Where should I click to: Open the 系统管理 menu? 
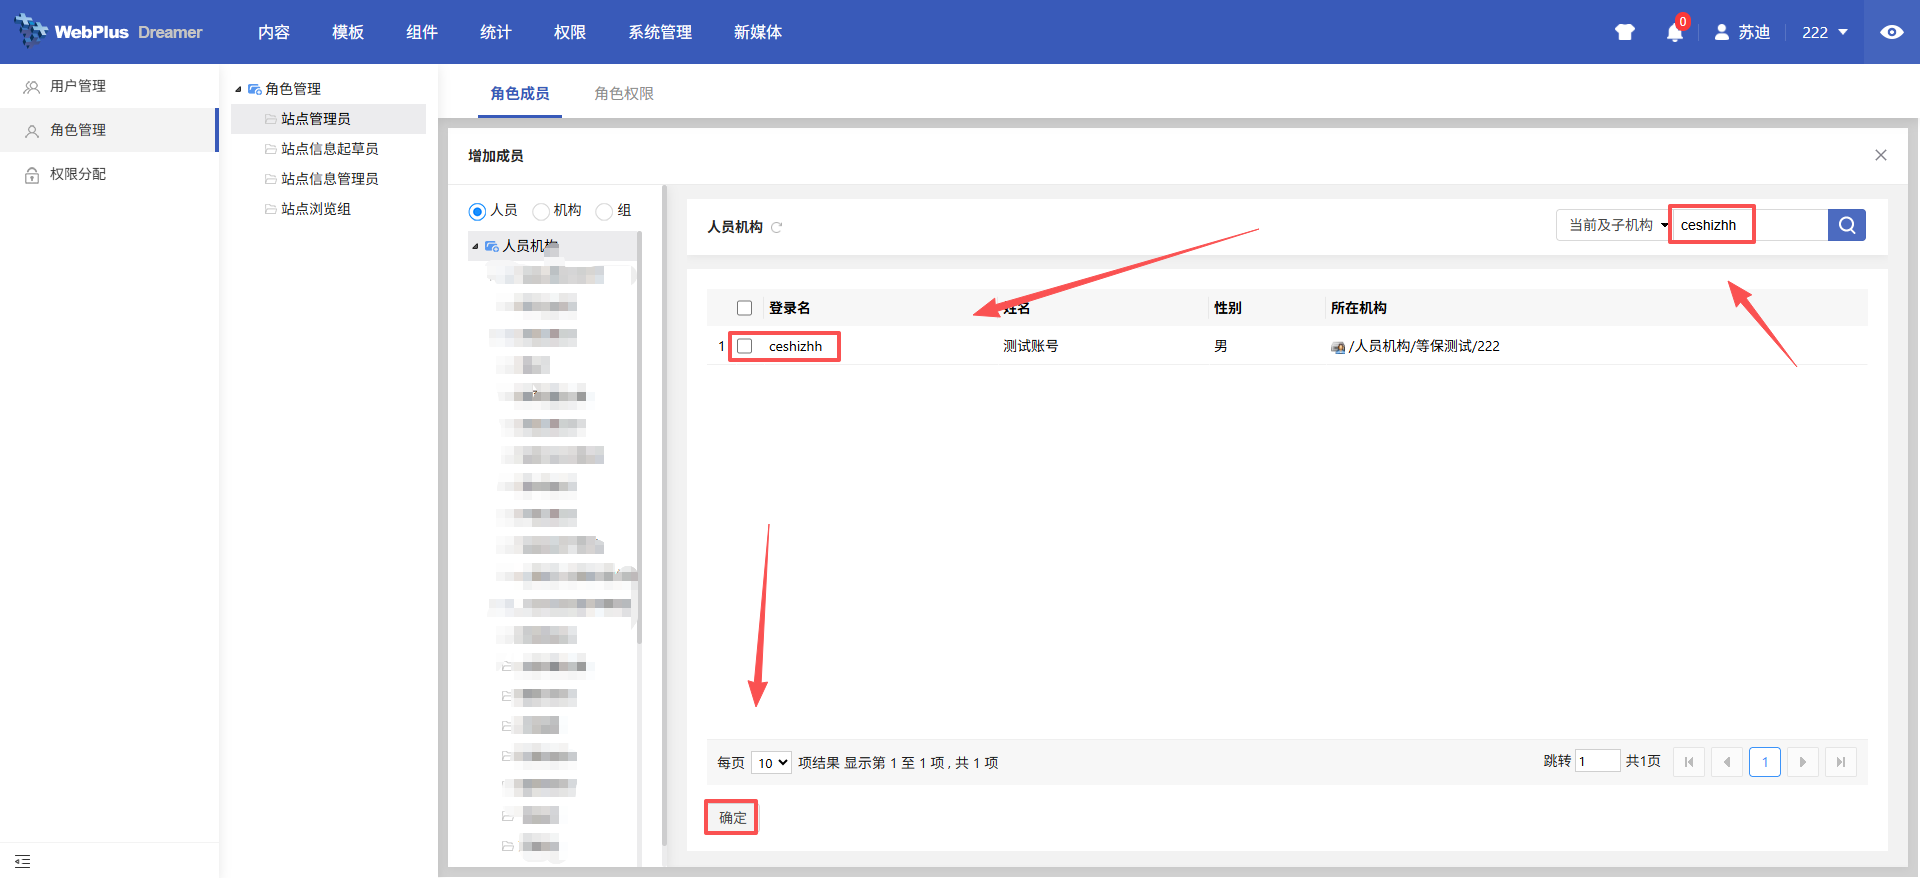pyautogui.click(x=659, y=32)
